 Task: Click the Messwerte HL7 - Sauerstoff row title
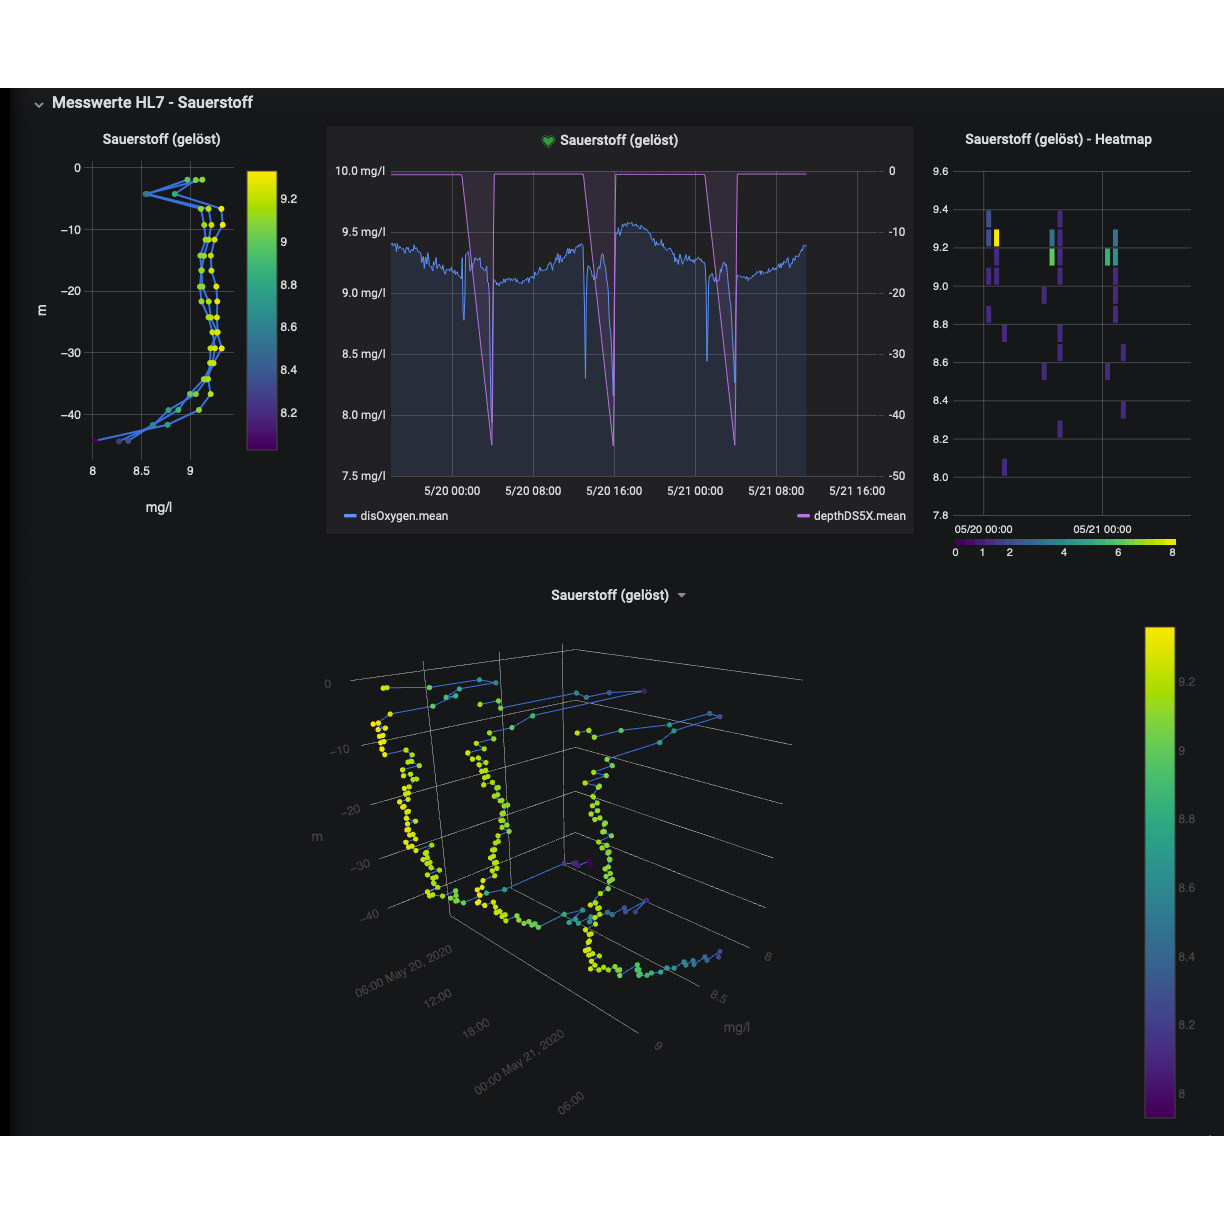tap(152, 103)
